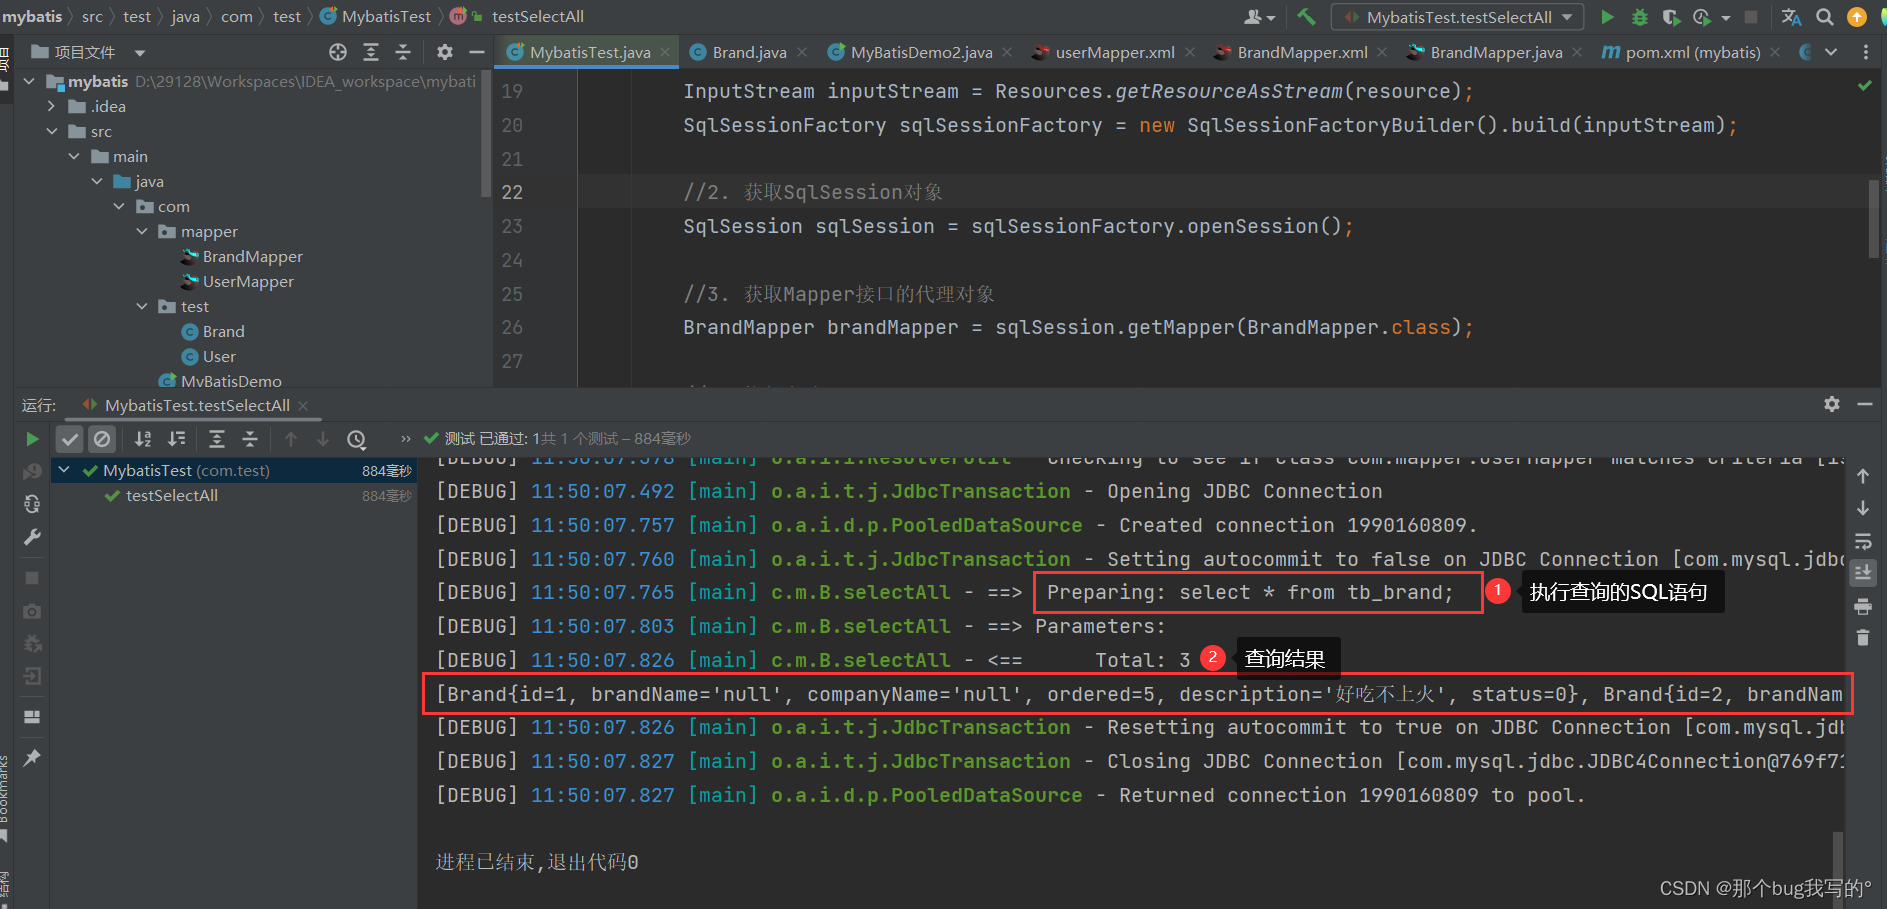Locate opened file with the target icon
The image size is (1887, 909).
coord(338,52)
